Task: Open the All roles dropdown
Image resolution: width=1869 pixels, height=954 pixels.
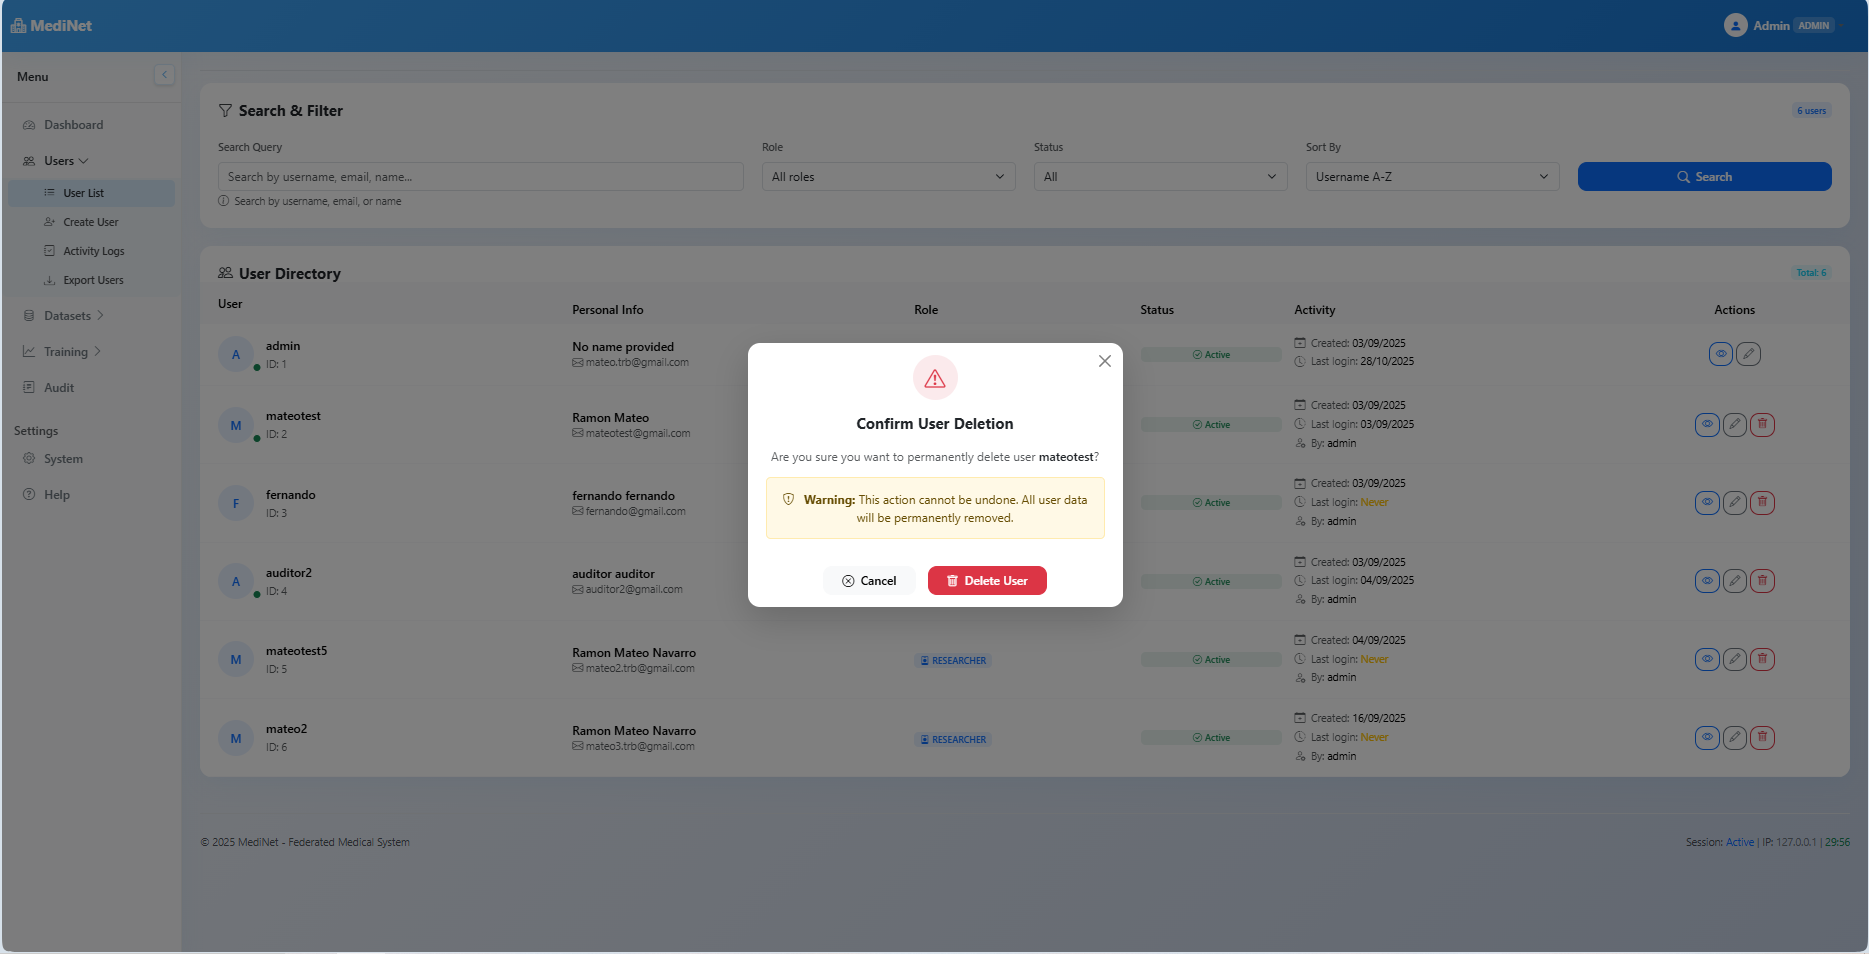Action: click(887, 176)
